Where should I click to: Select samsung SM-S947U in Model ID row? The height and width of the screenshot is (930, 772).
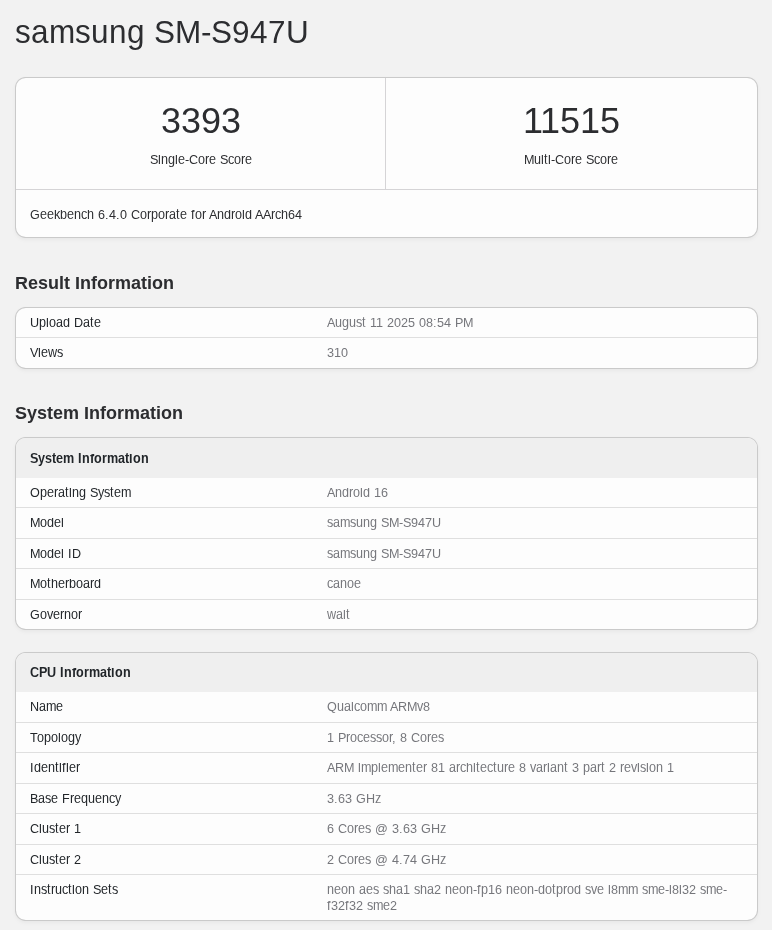(x=384, y=553)
